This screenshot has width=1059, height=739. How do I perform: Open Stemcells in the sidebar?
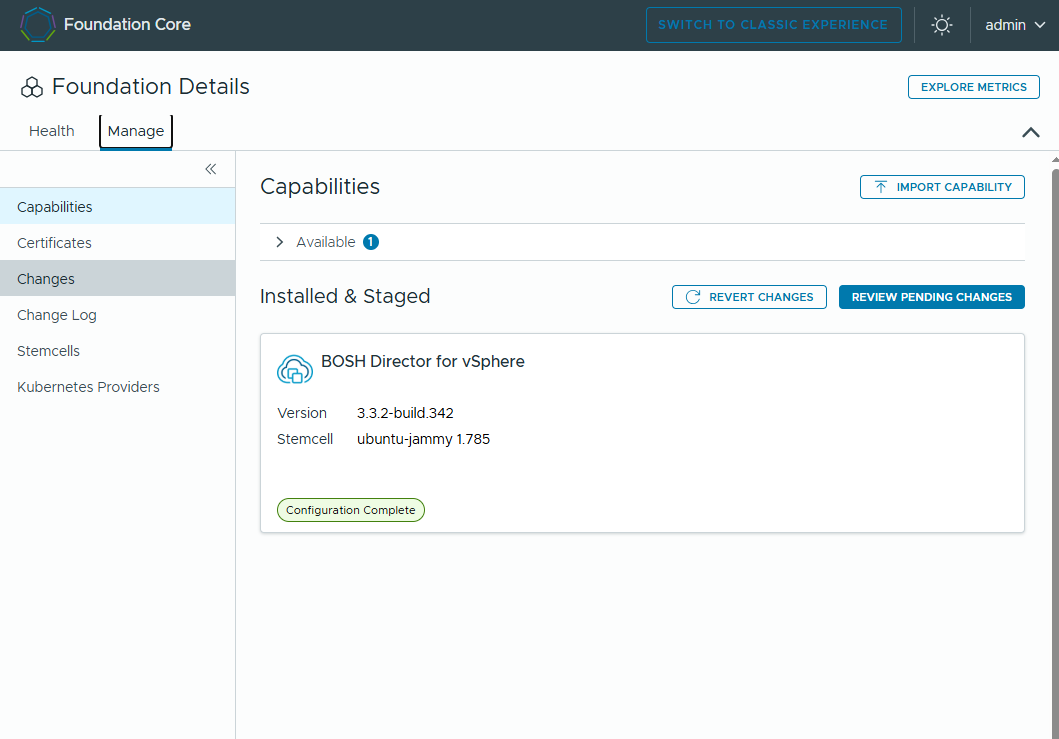coord(118,351)
